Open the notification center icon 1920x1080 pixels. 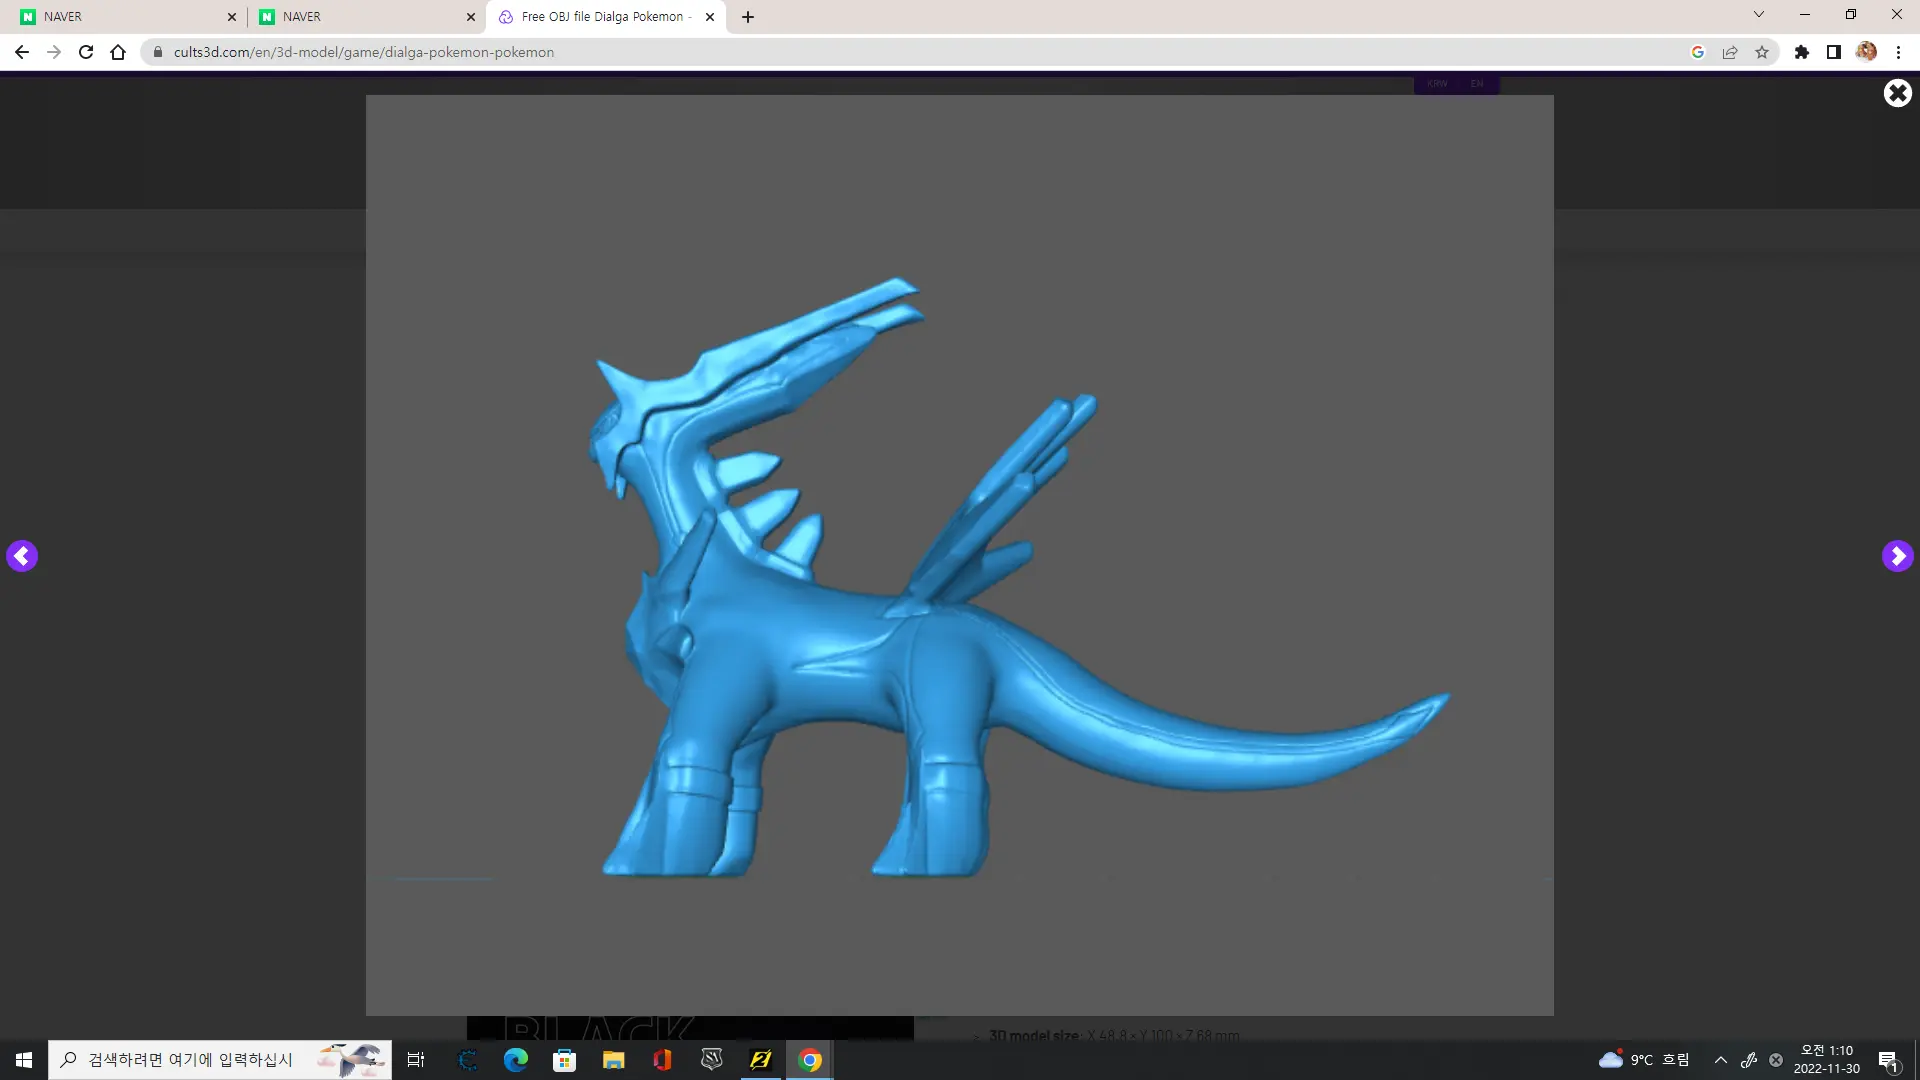click(x=1888, y=1060)
